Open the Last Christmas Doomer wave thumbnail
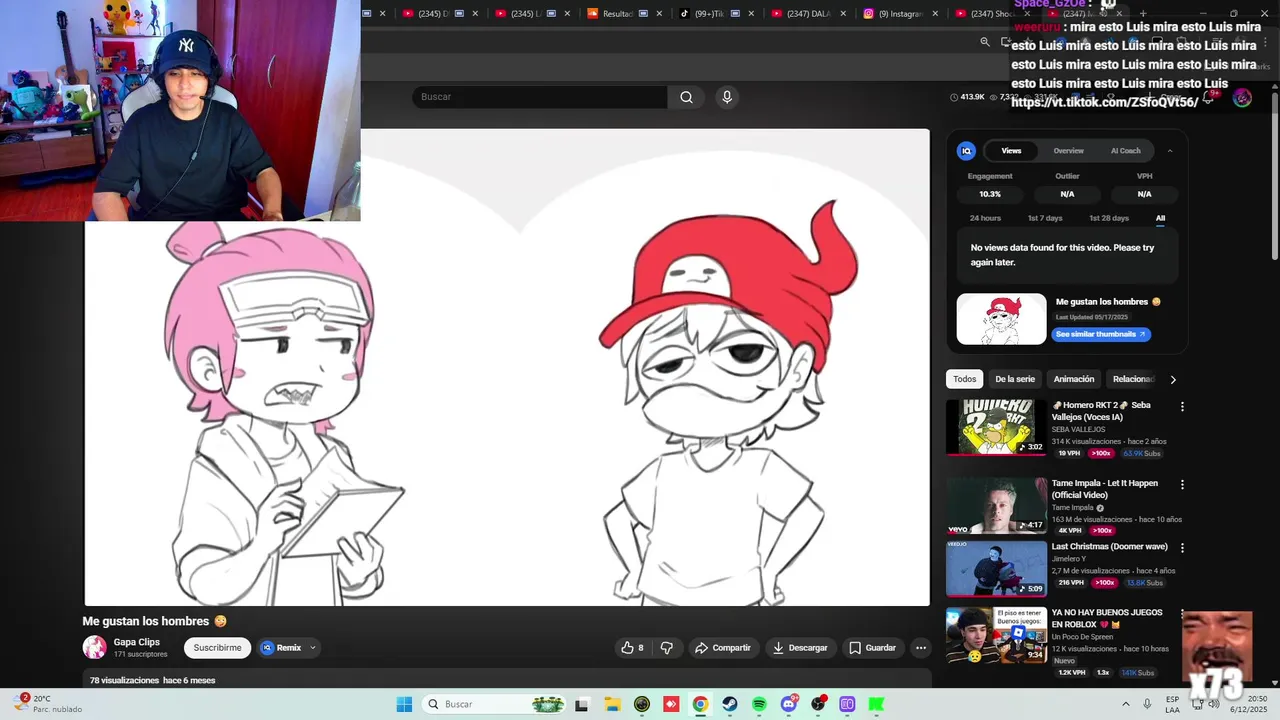 click(996, 569)
